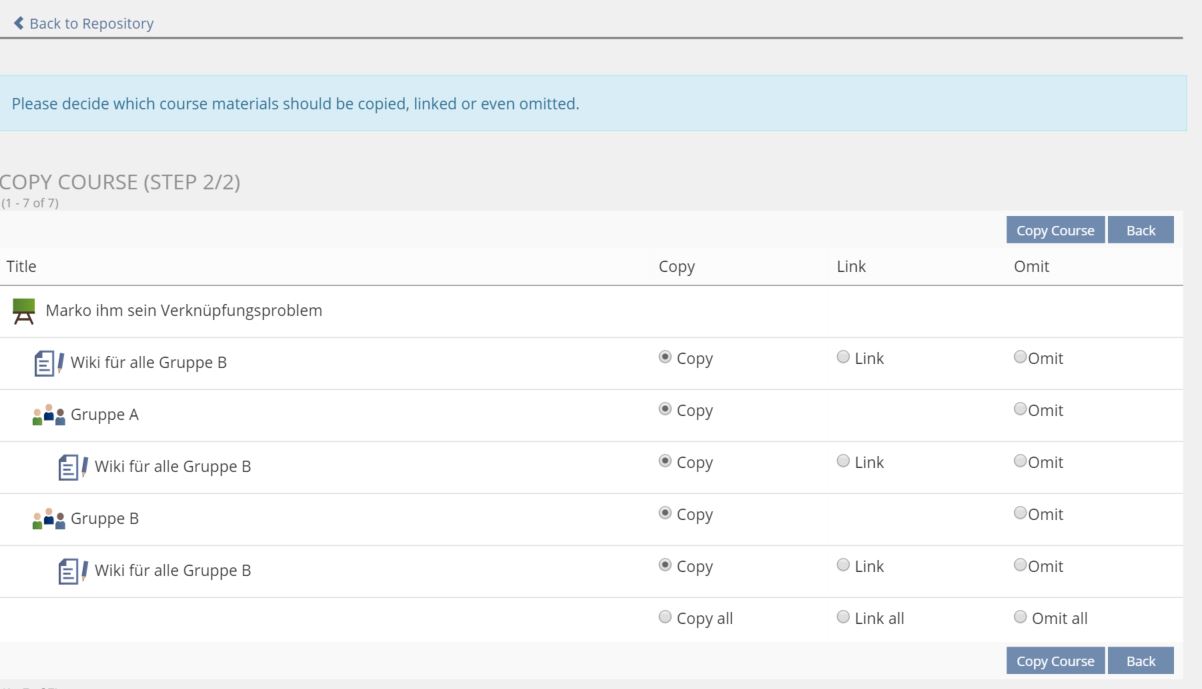Image resolution: width=1202 pixels, height=689 pixels.
Task: Select Link for the first wiki row
Action: tap(843, 358)
